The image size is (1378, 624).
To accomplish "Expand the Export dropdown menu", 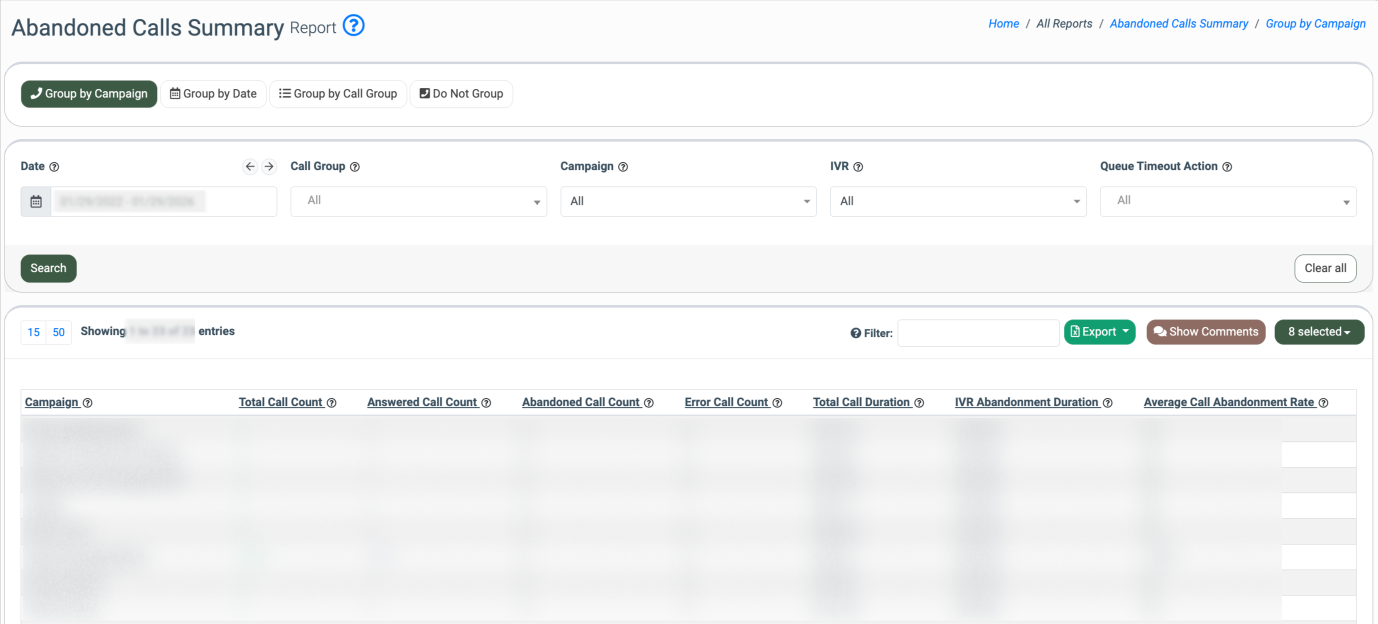I will 1099,332.
